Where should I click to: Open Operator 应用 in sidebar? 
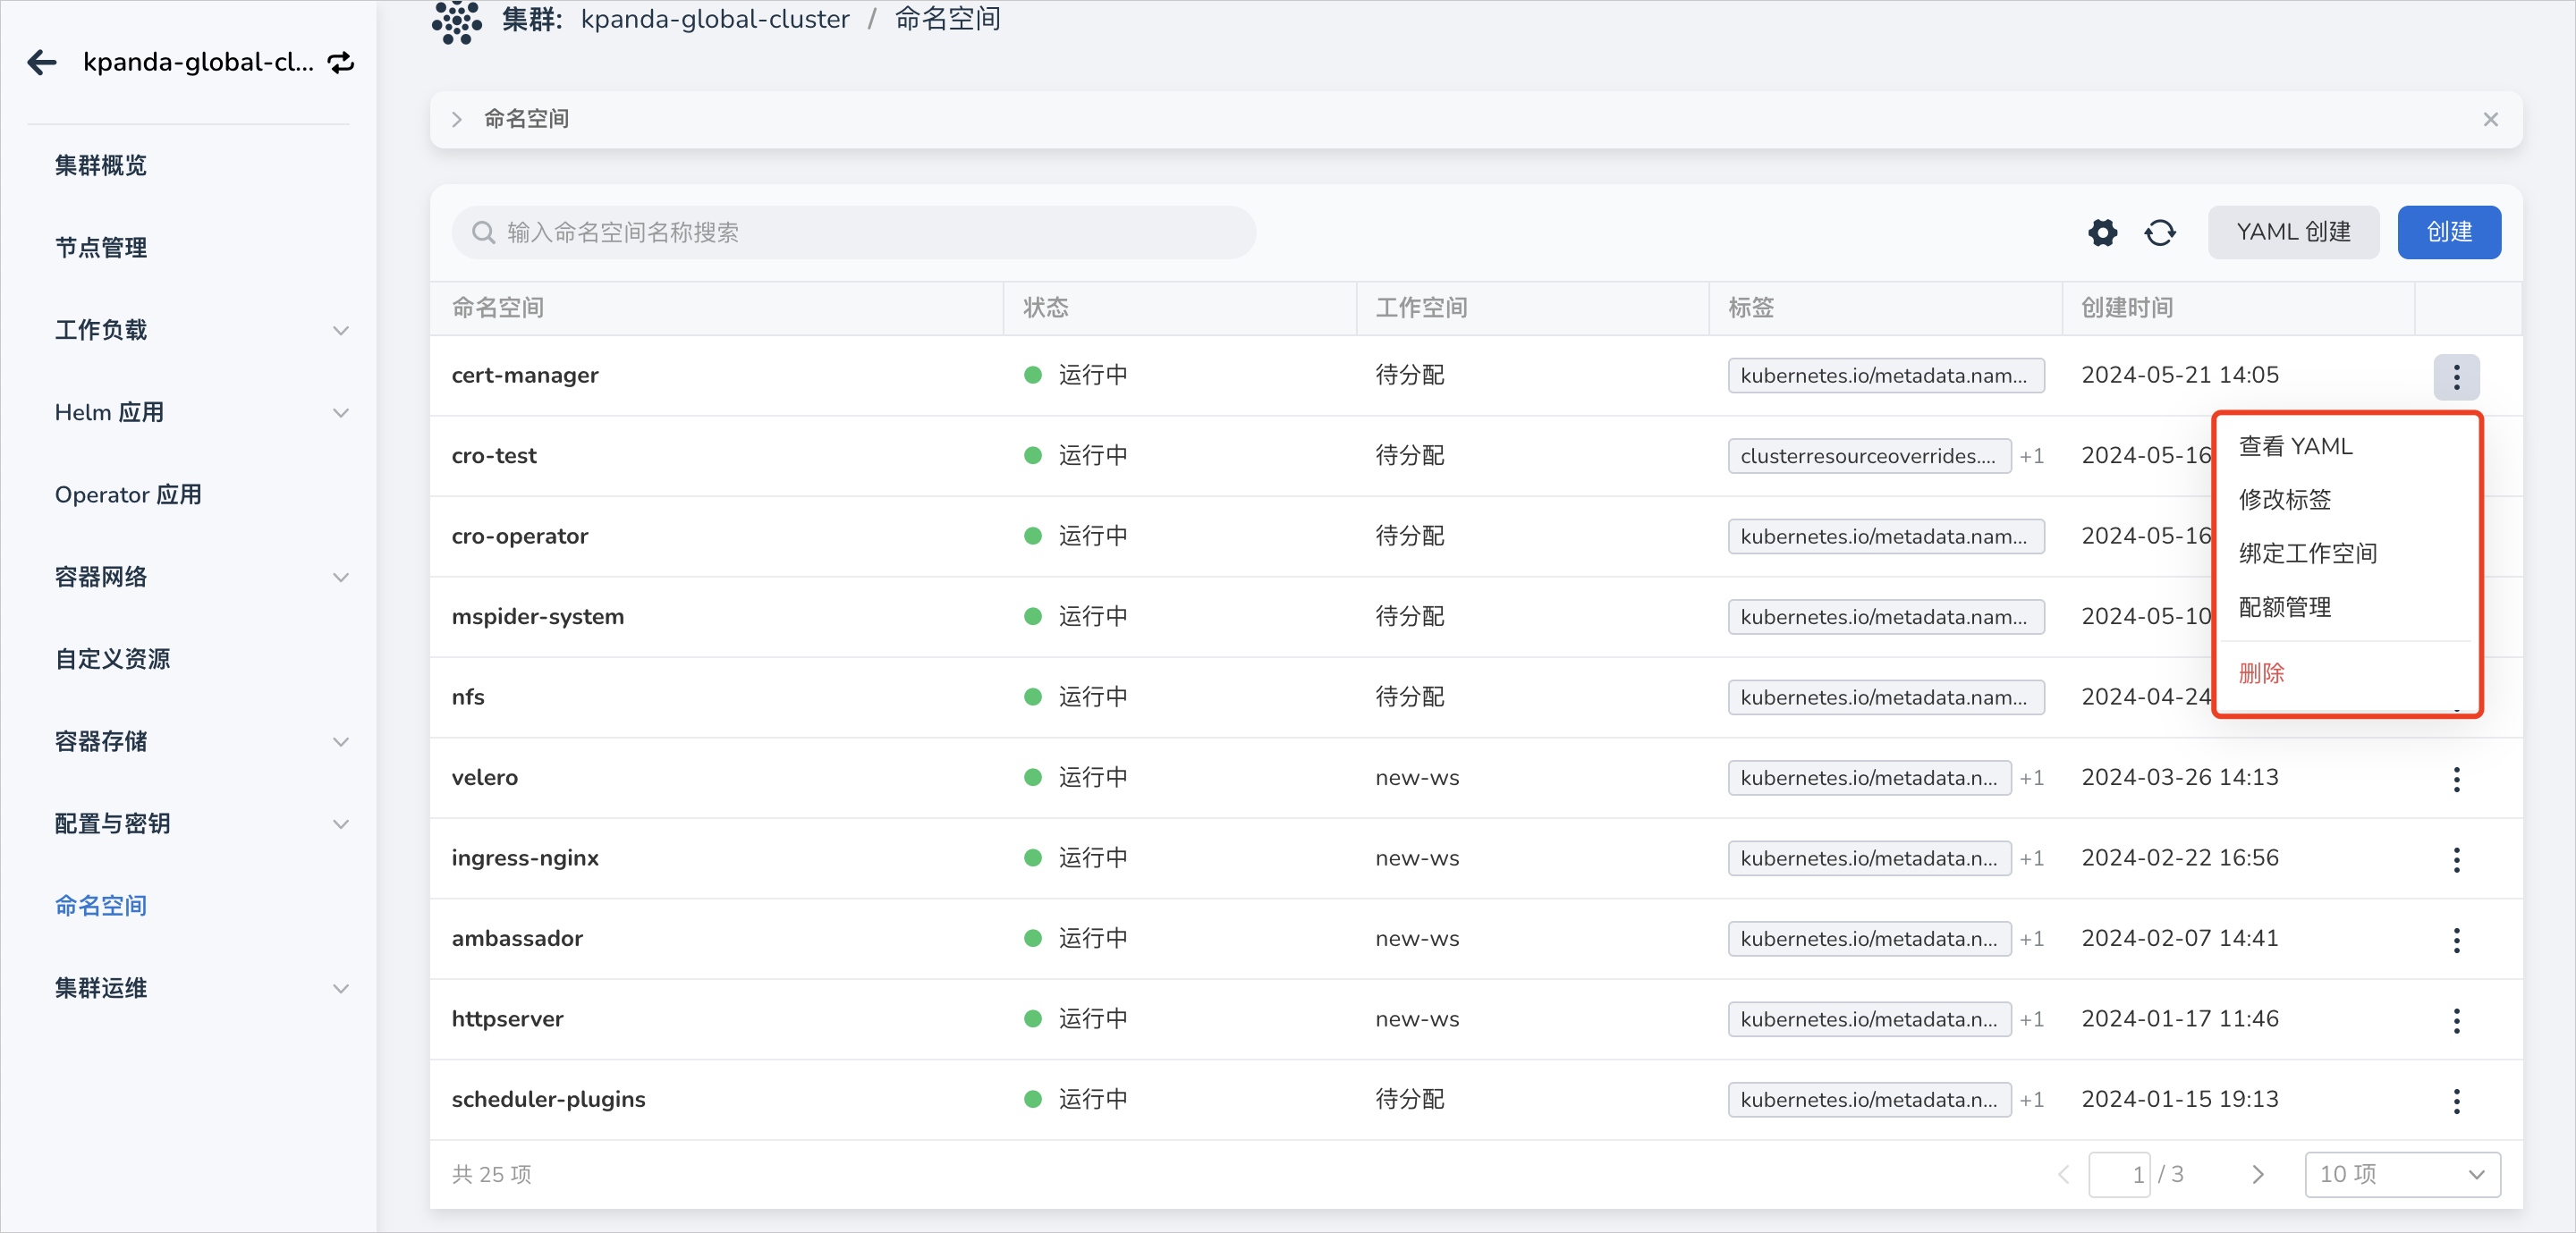(x=128, y=495)
